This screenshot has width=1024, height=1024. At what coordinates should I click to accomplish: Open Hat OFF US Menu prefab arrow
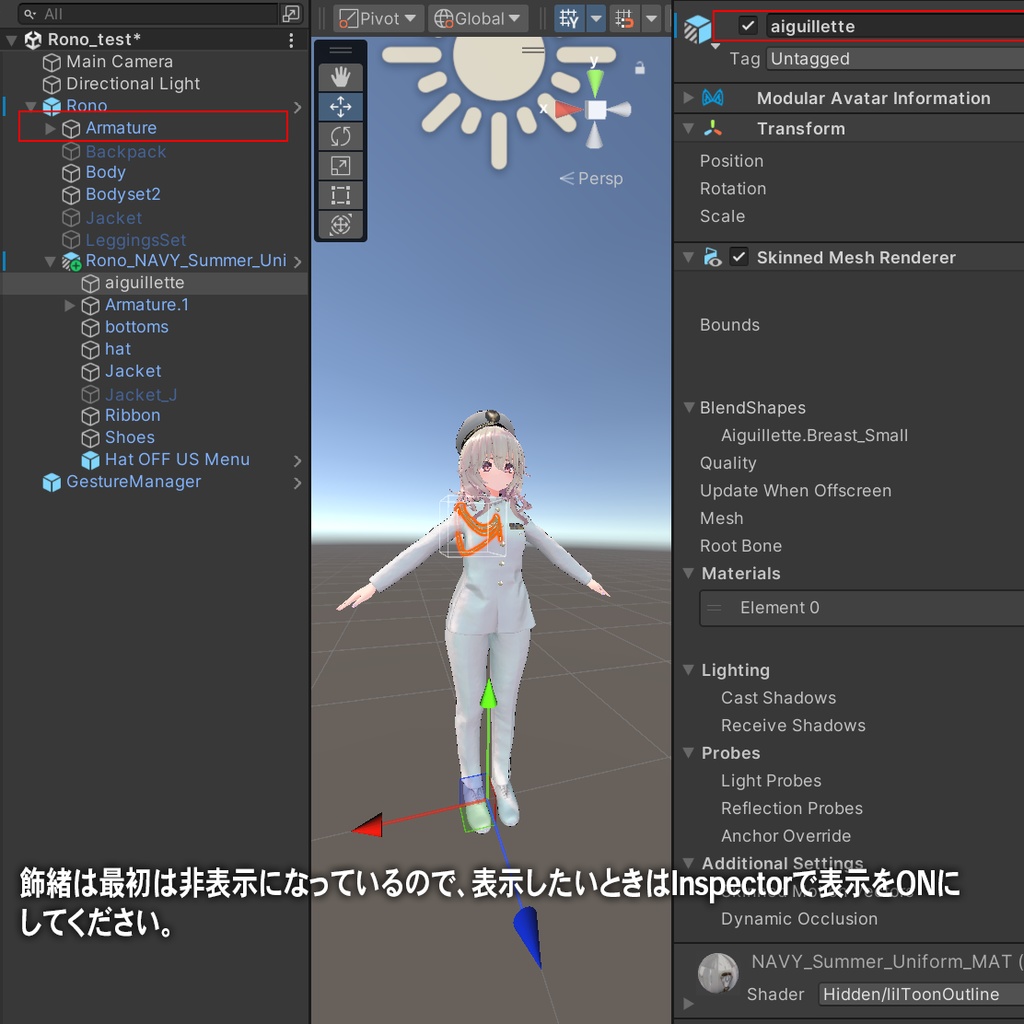tap(298, 460)
